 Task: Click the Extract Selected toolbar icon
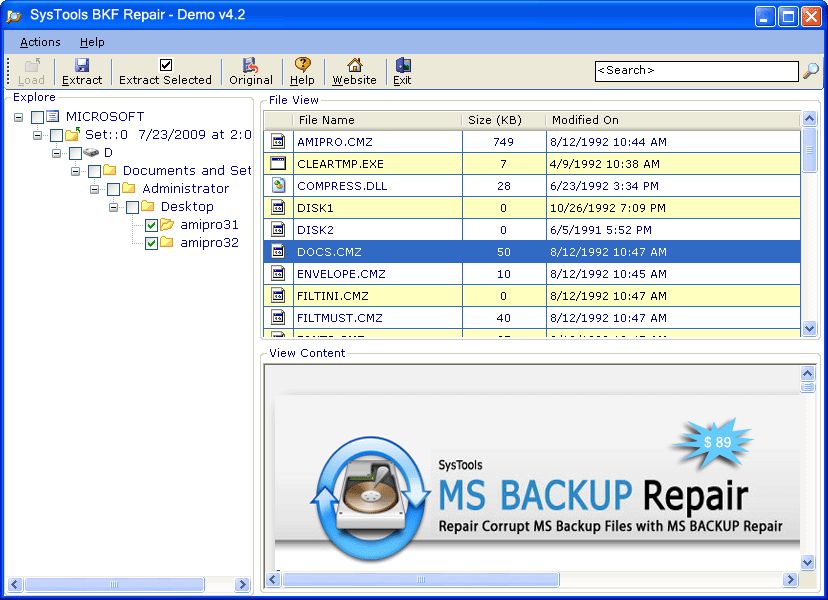click(x=166, y=65)
